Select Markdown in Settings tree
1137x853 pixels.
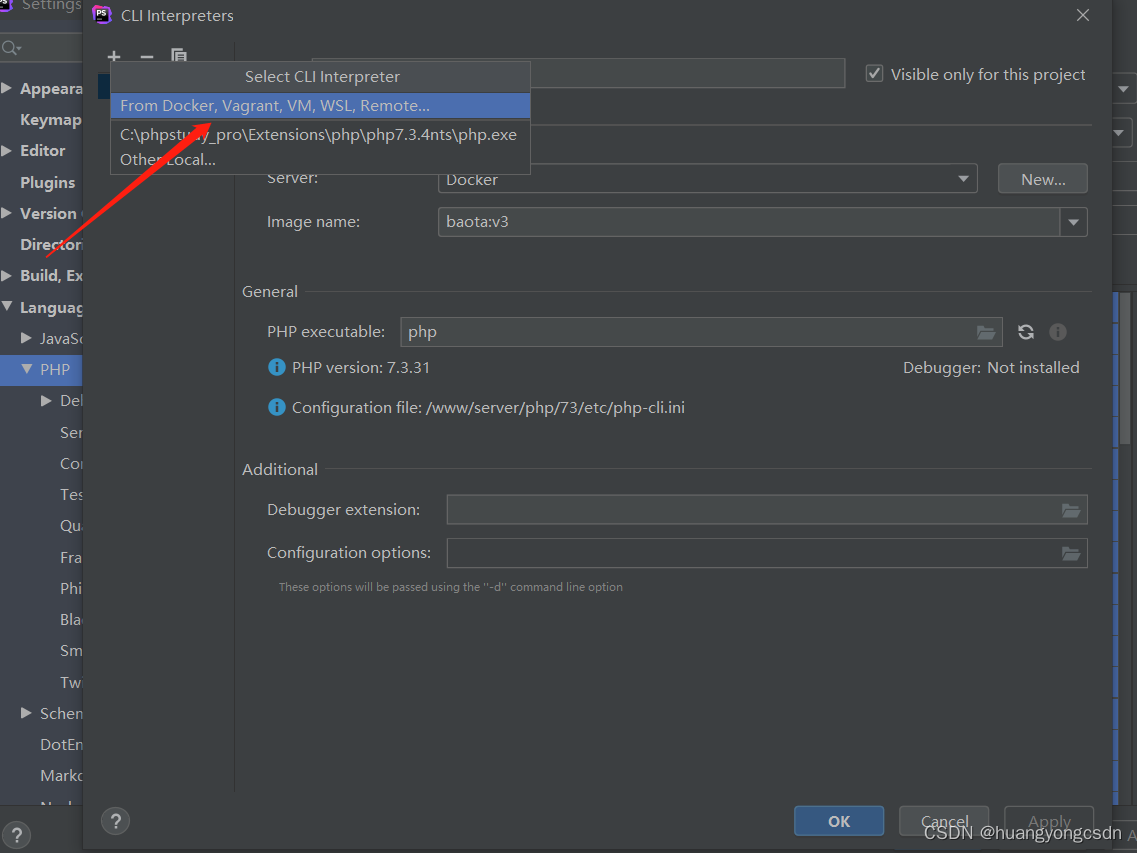point(61,775)
